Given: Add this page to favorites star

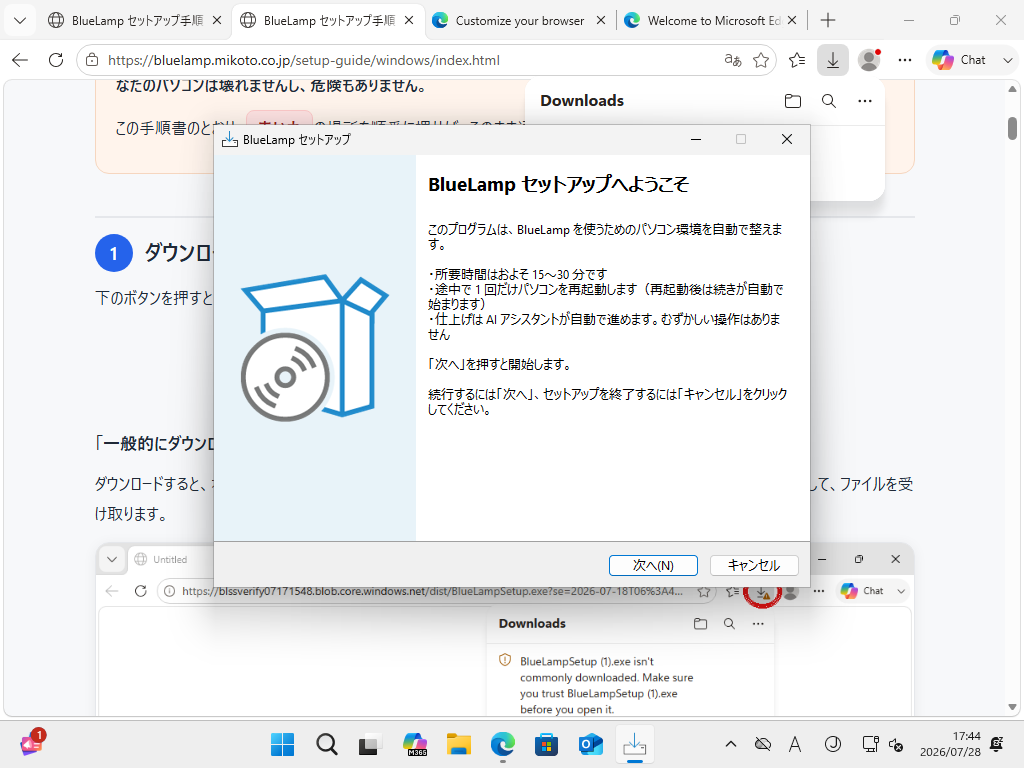Looking at the screenshot, I should coord(761,60).
